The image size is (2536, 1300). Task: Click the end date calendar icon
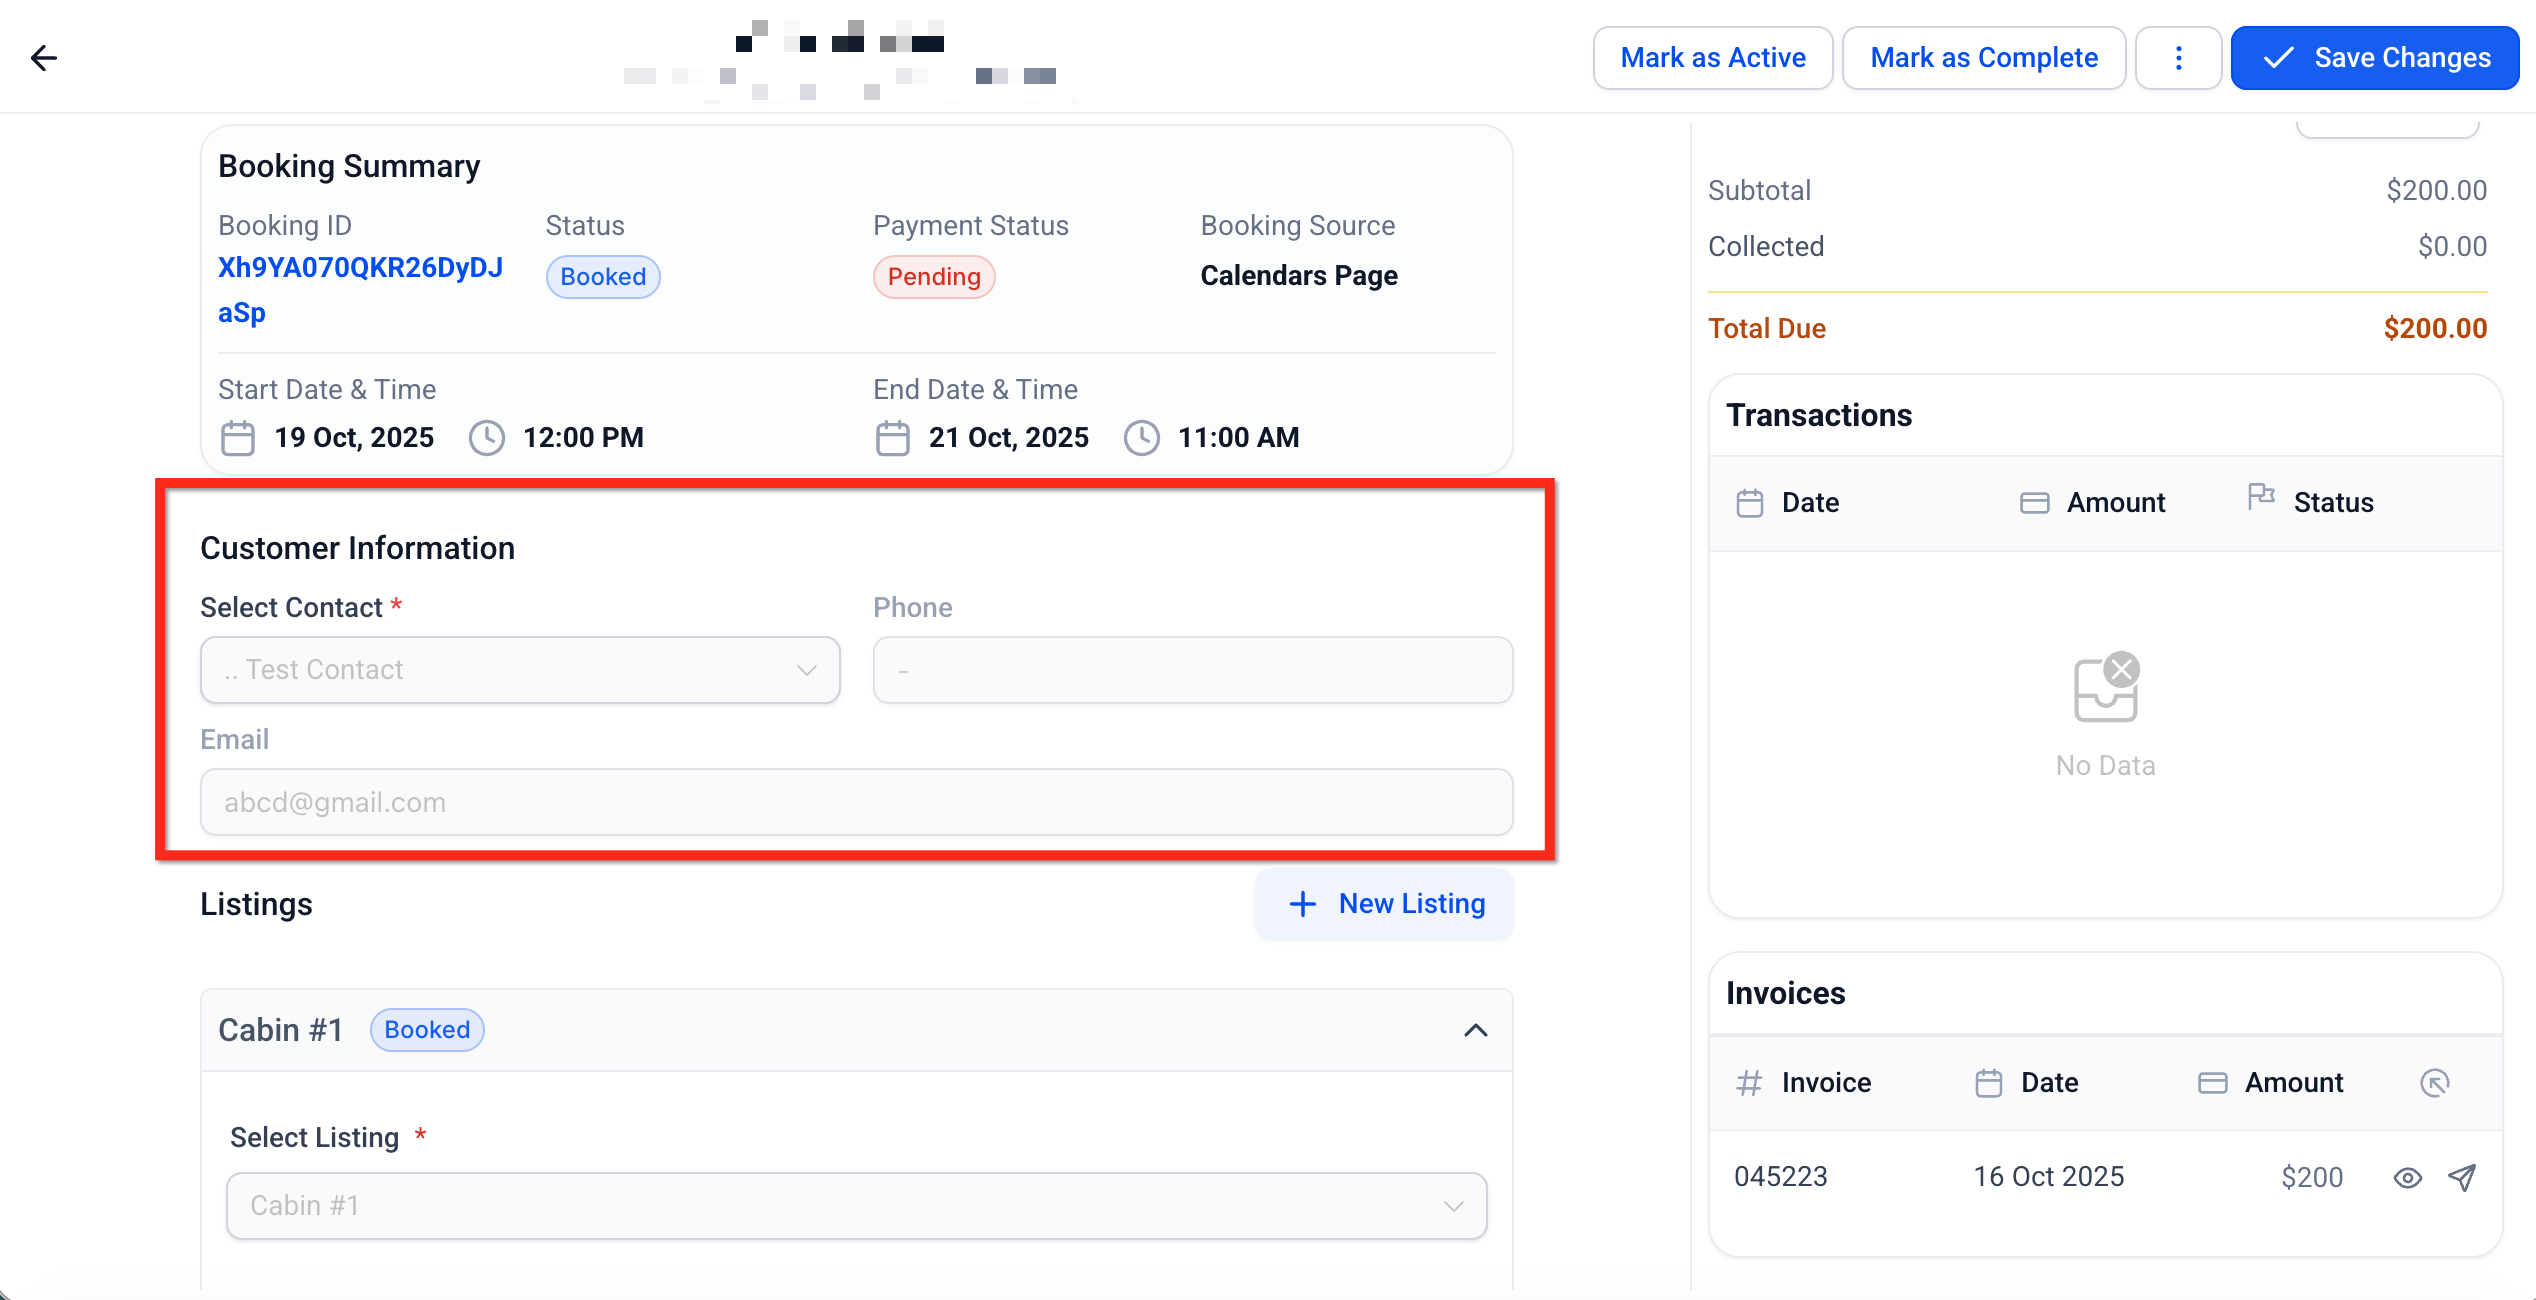pyautogui.click(x=892, y=438)
